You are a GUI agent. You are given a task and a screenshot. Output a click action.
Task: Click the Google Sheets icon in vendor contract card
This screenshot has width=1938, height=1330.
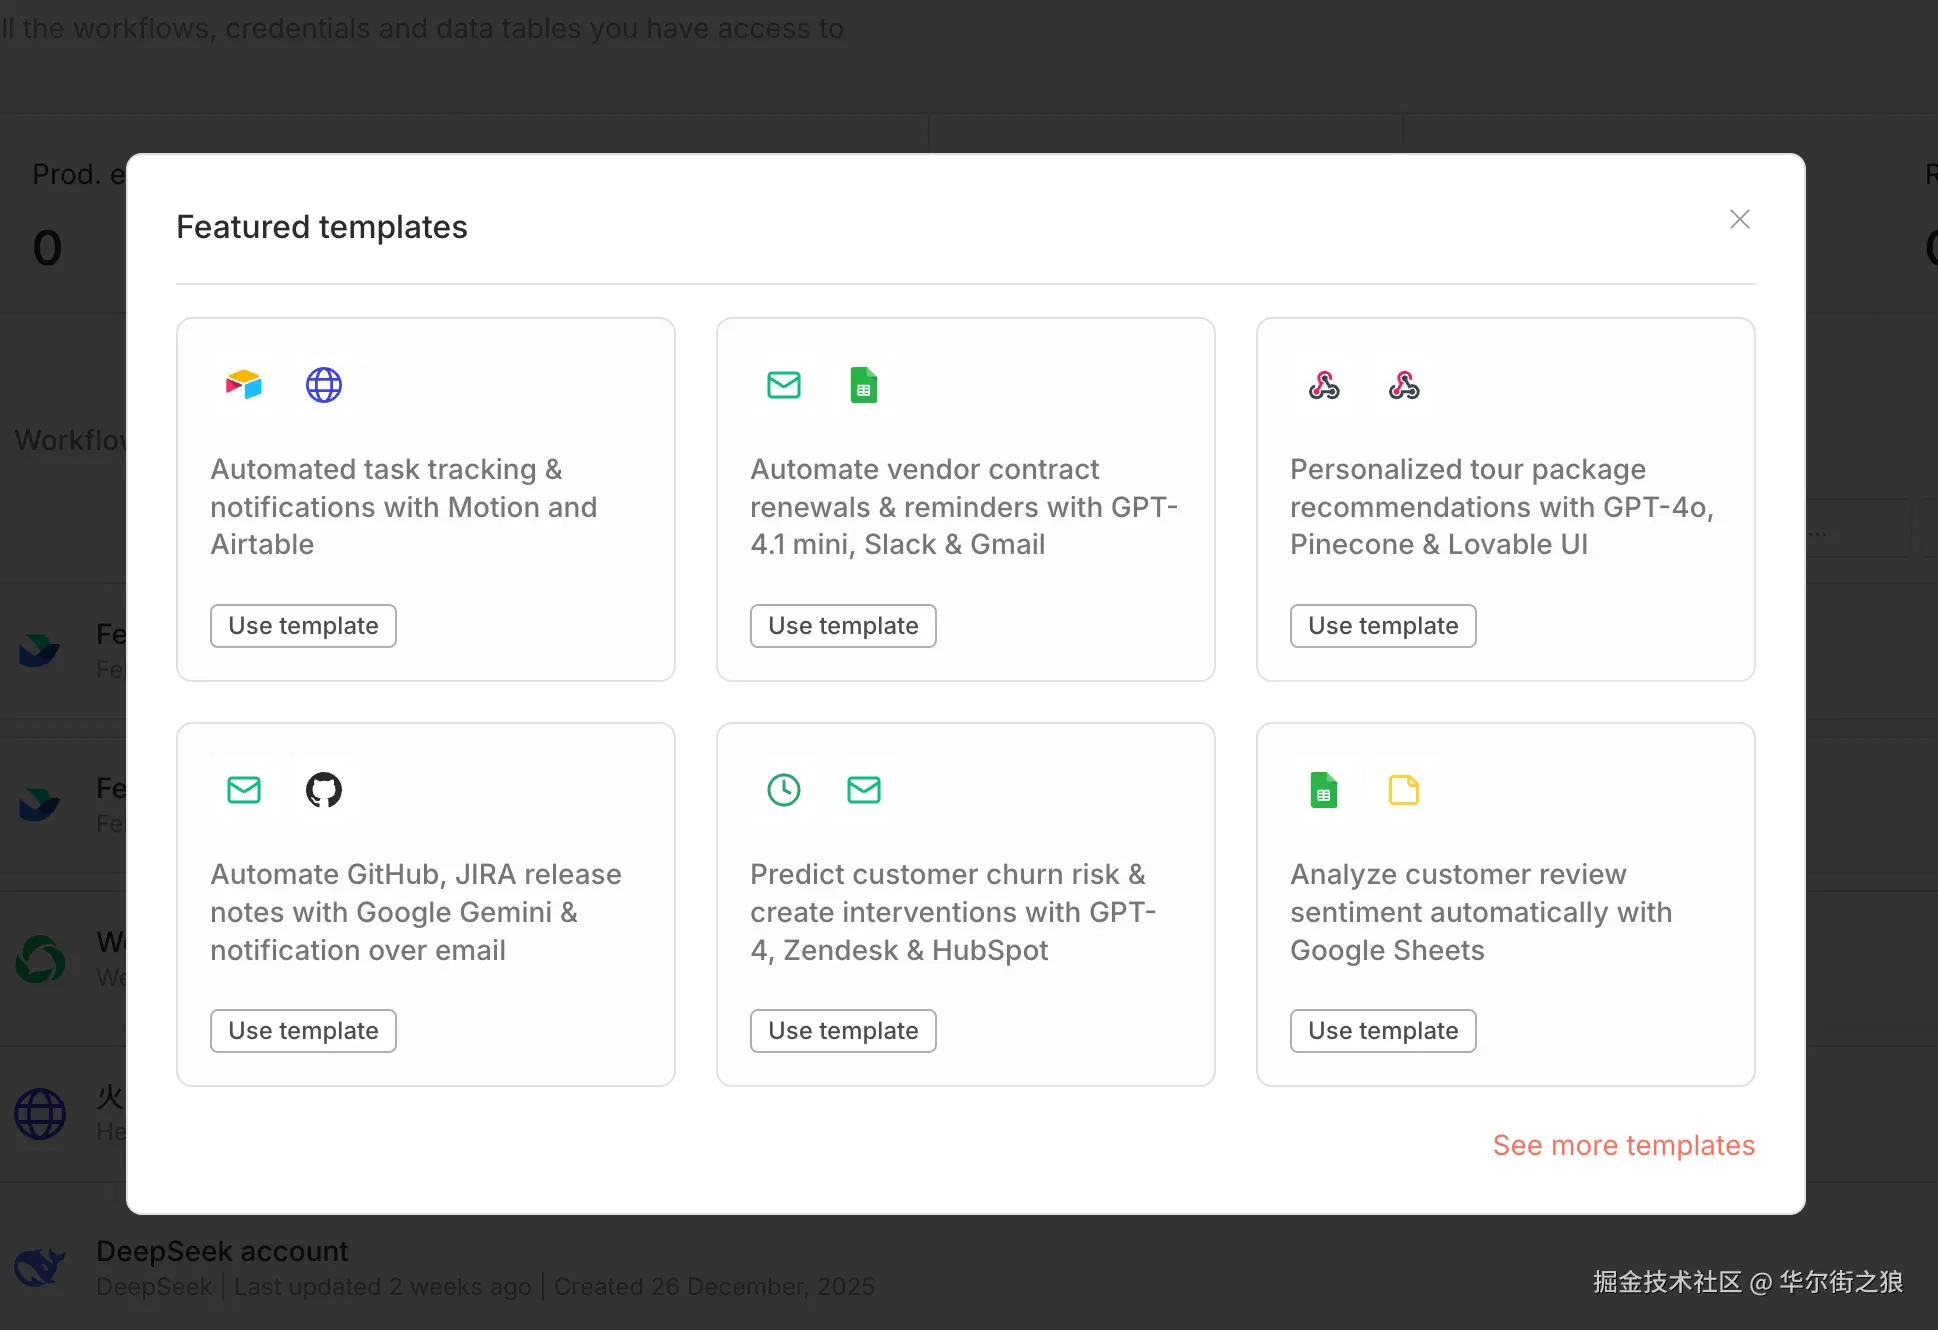pos(864,385)
